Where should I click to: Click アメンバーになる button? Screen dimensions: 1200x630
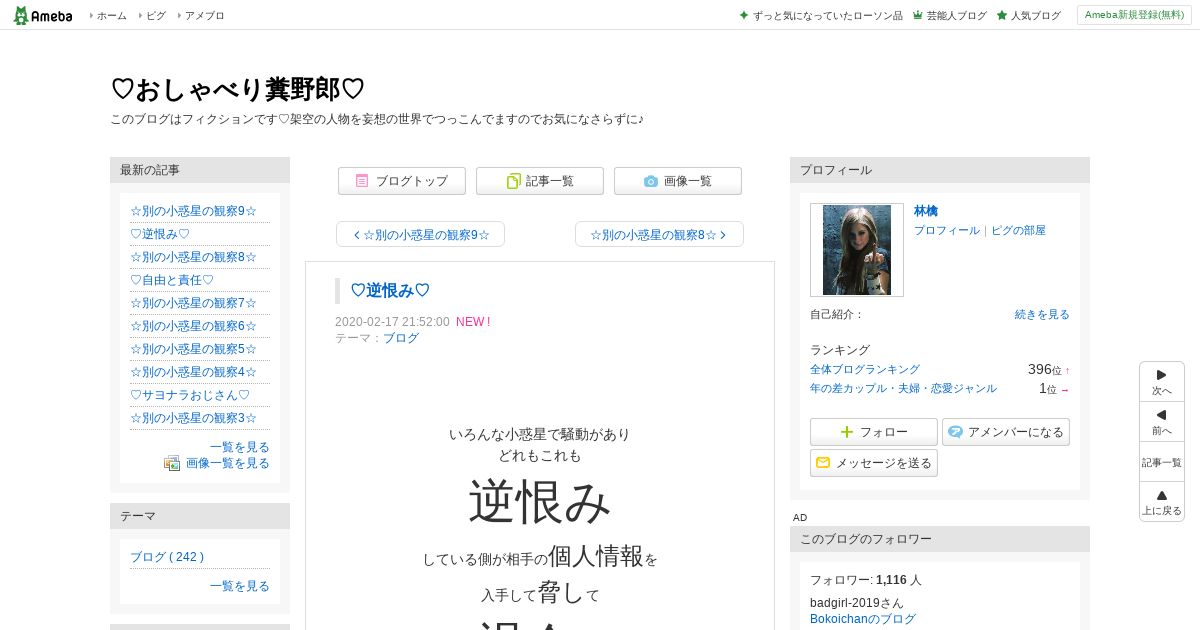1006,432
